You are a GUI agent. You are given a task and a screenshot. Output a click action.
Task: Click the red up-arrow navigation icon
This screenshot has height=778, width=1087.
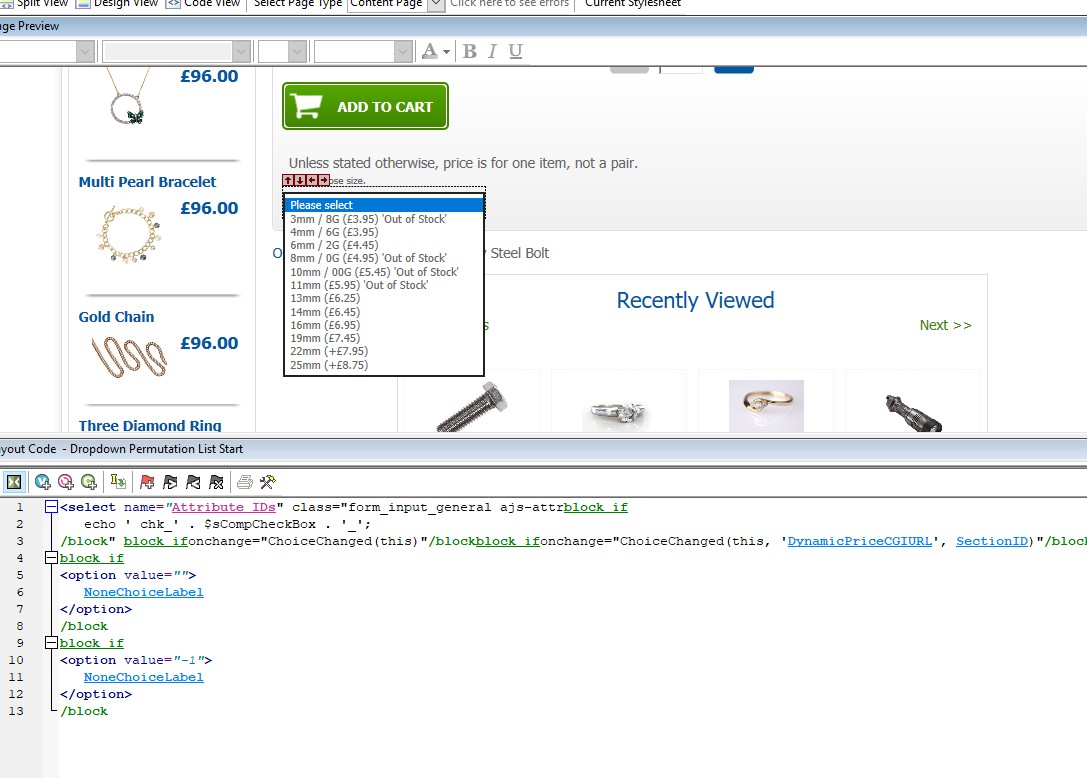[x=288, y=180]
